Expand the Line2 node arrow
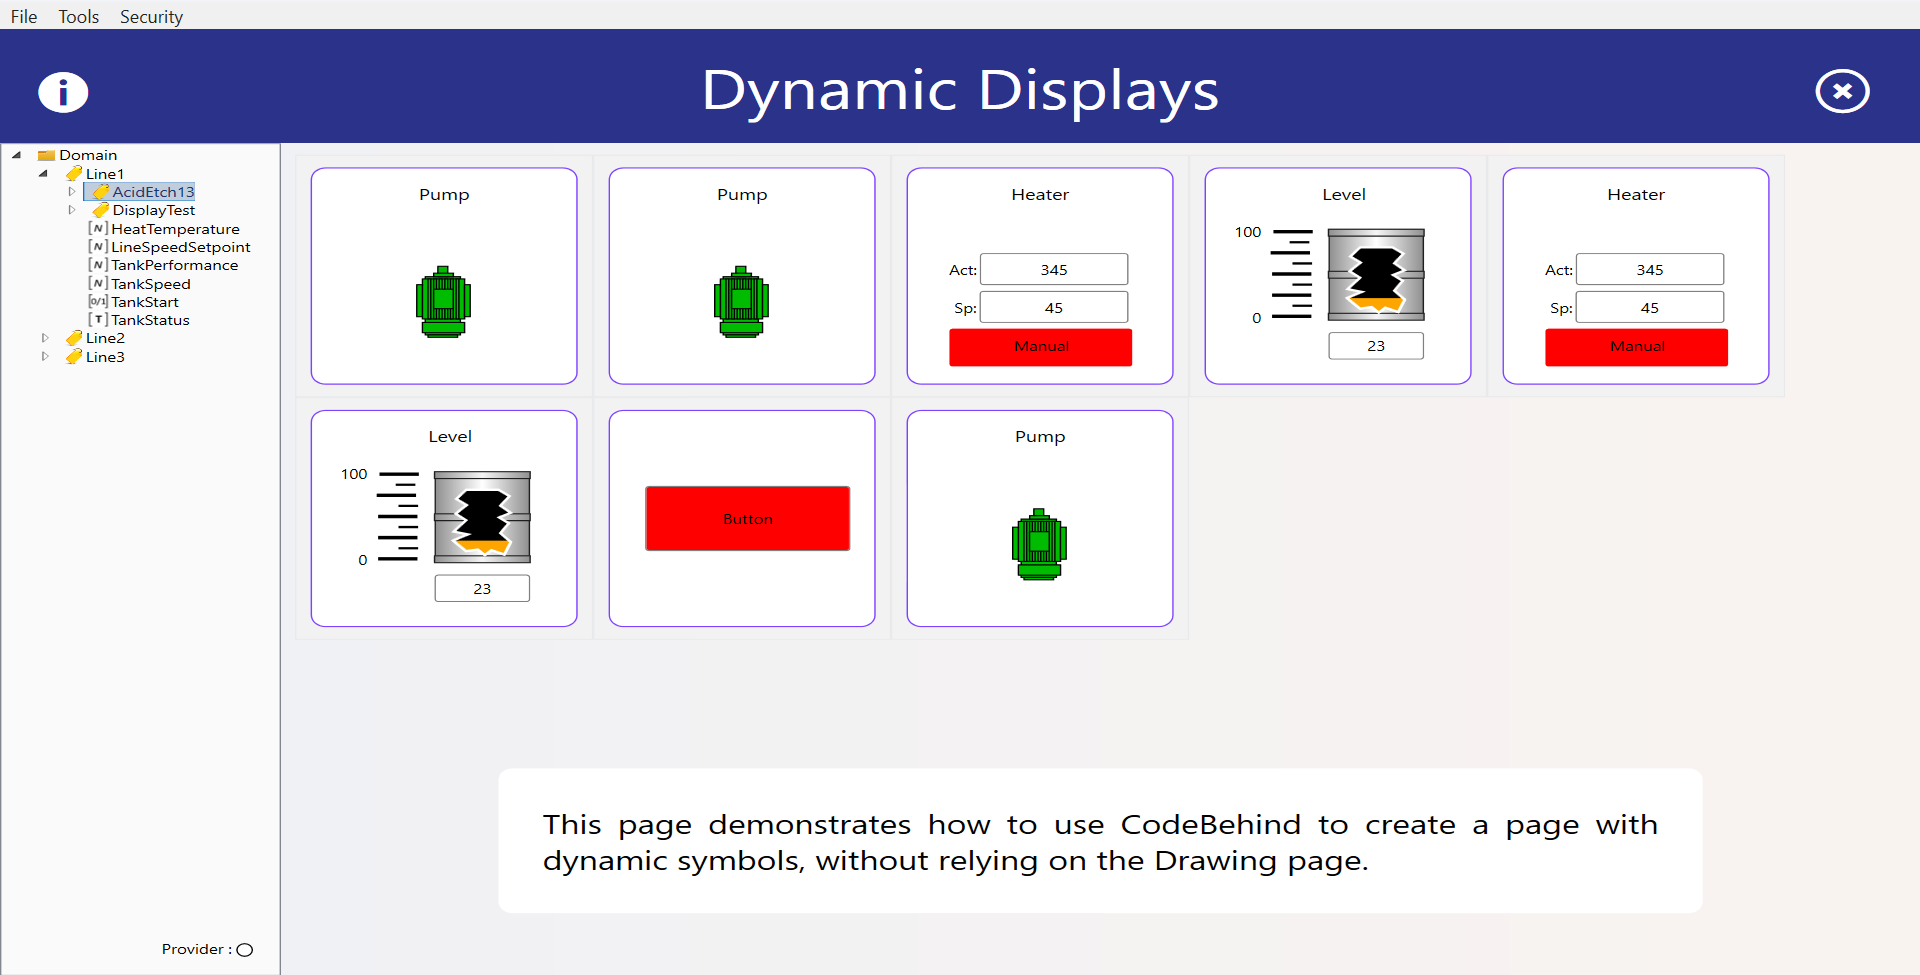Viewport: 1920px width, 975px height. pyautogui.click(x=45, y=338)
